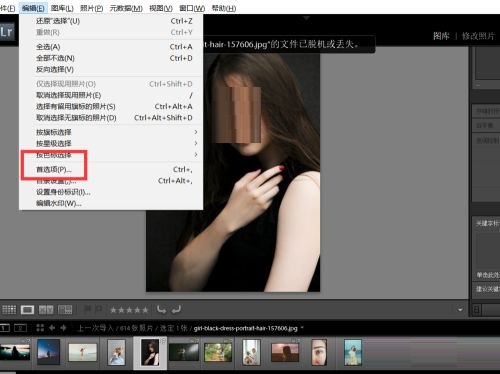This screenshot has width=500, height=374.
Task: Open toolbar content dropdown arrow
Action: [x=460, y=310]
